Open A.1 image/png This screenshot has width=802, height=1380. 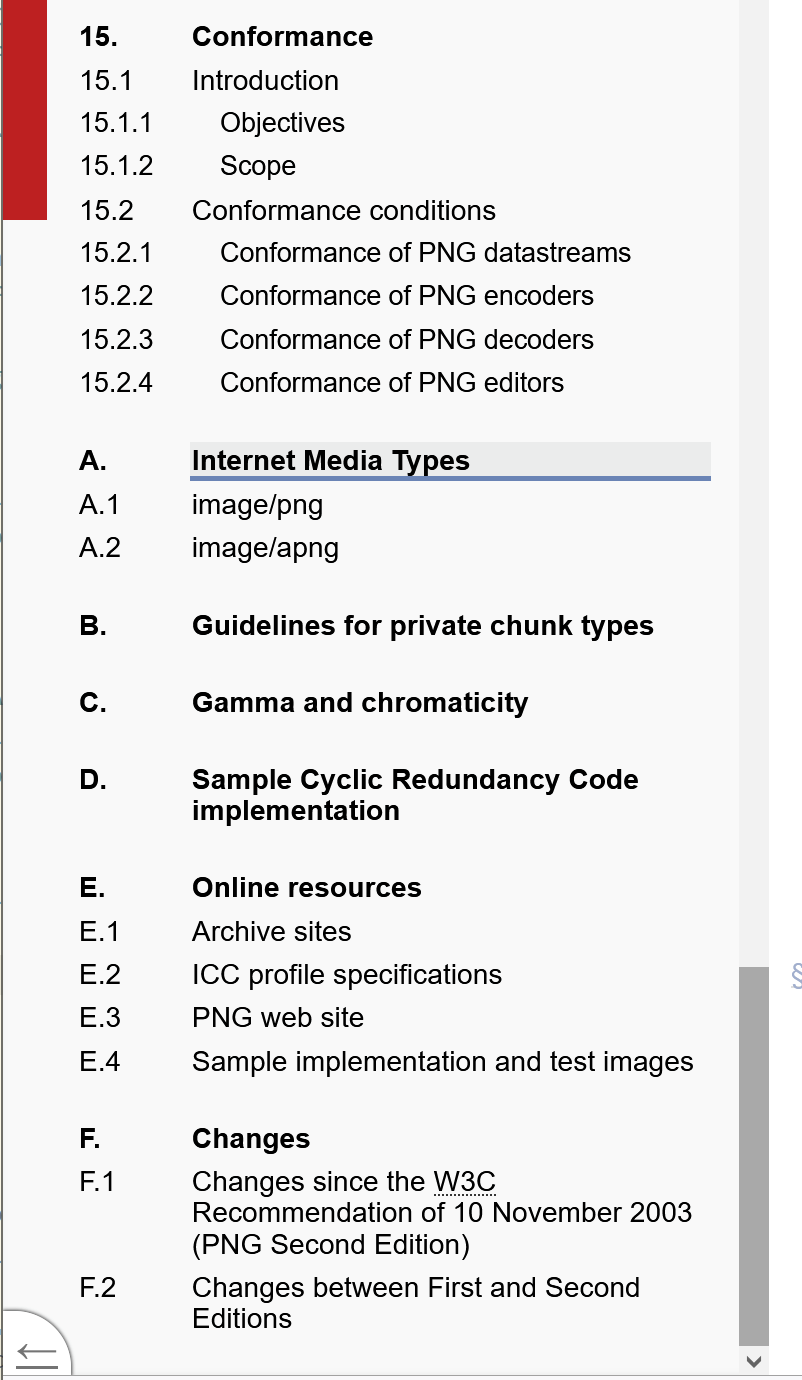coord(257,505)
